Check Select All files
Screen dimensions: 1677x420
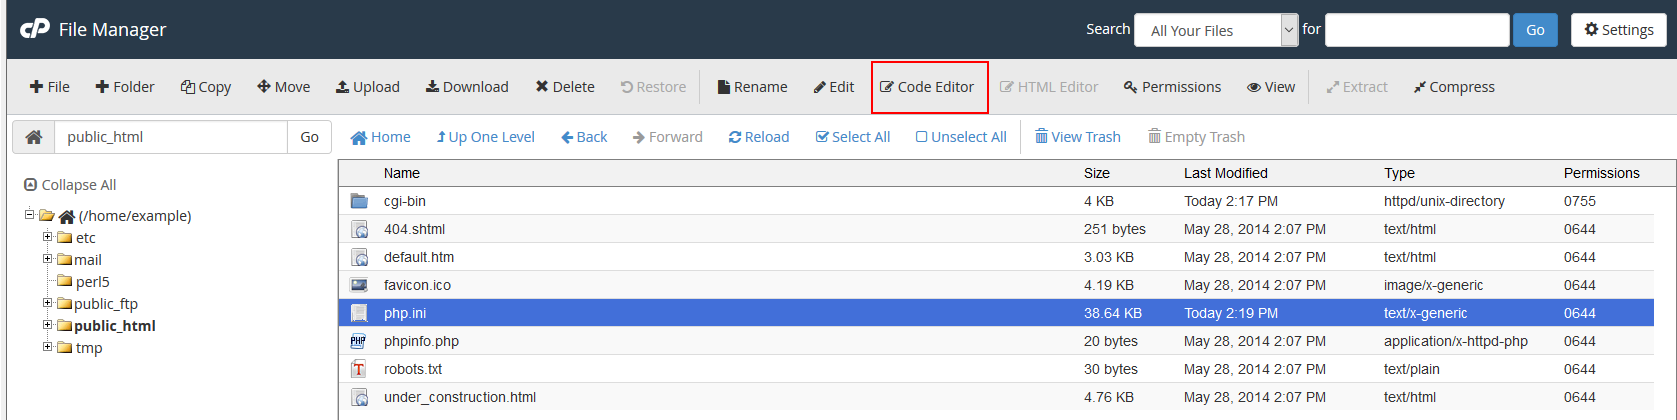pos(853,137)
